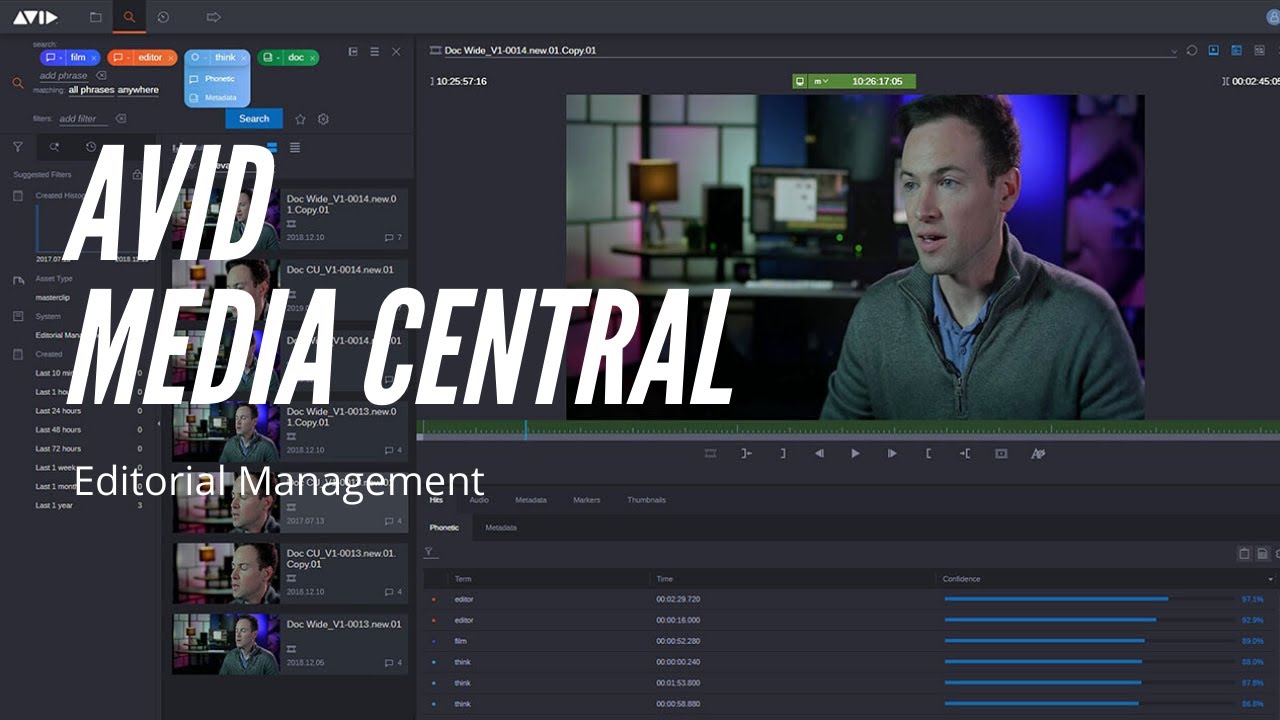Click the Avid logo
This screenshot has height=720, width=1280.
[x=36, y=17]
